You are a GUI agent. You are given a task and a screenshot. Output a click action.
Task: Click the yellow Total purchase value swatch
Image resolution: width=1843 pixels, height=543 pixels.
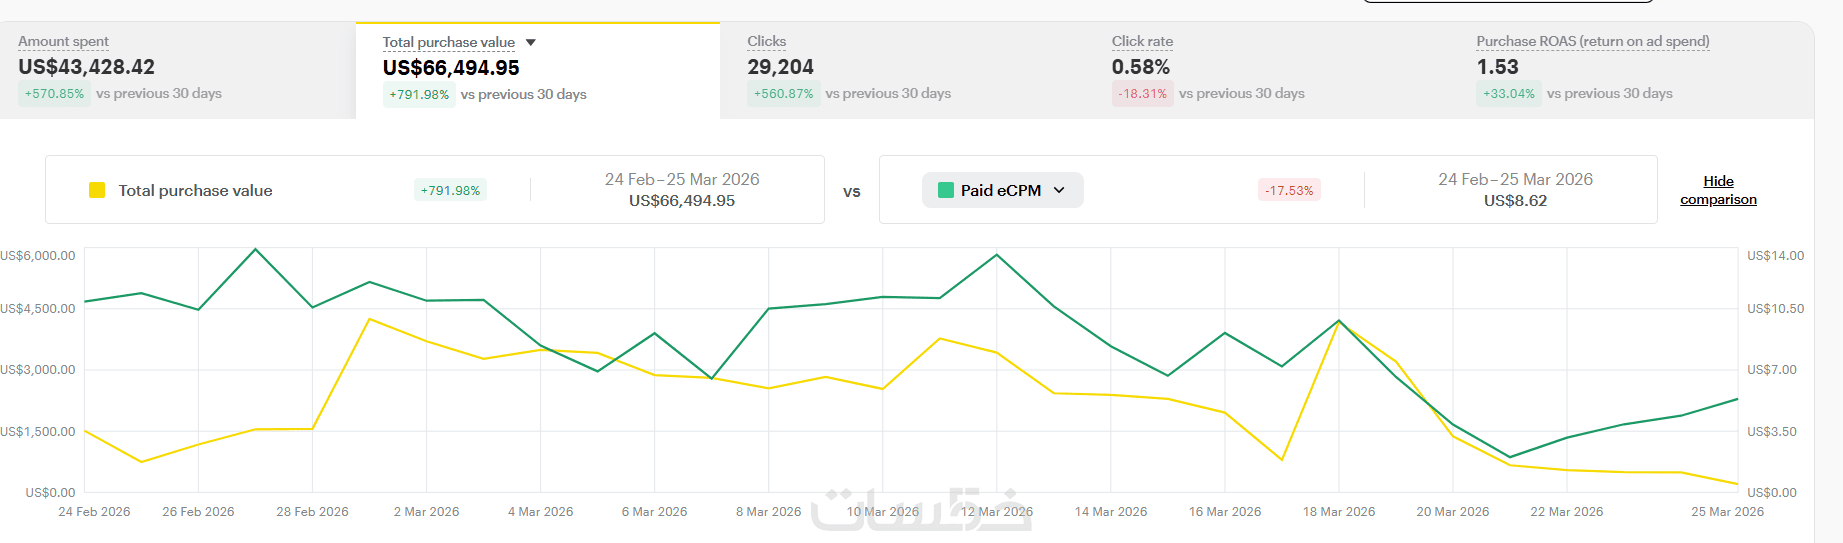click(x=97, y=190)
